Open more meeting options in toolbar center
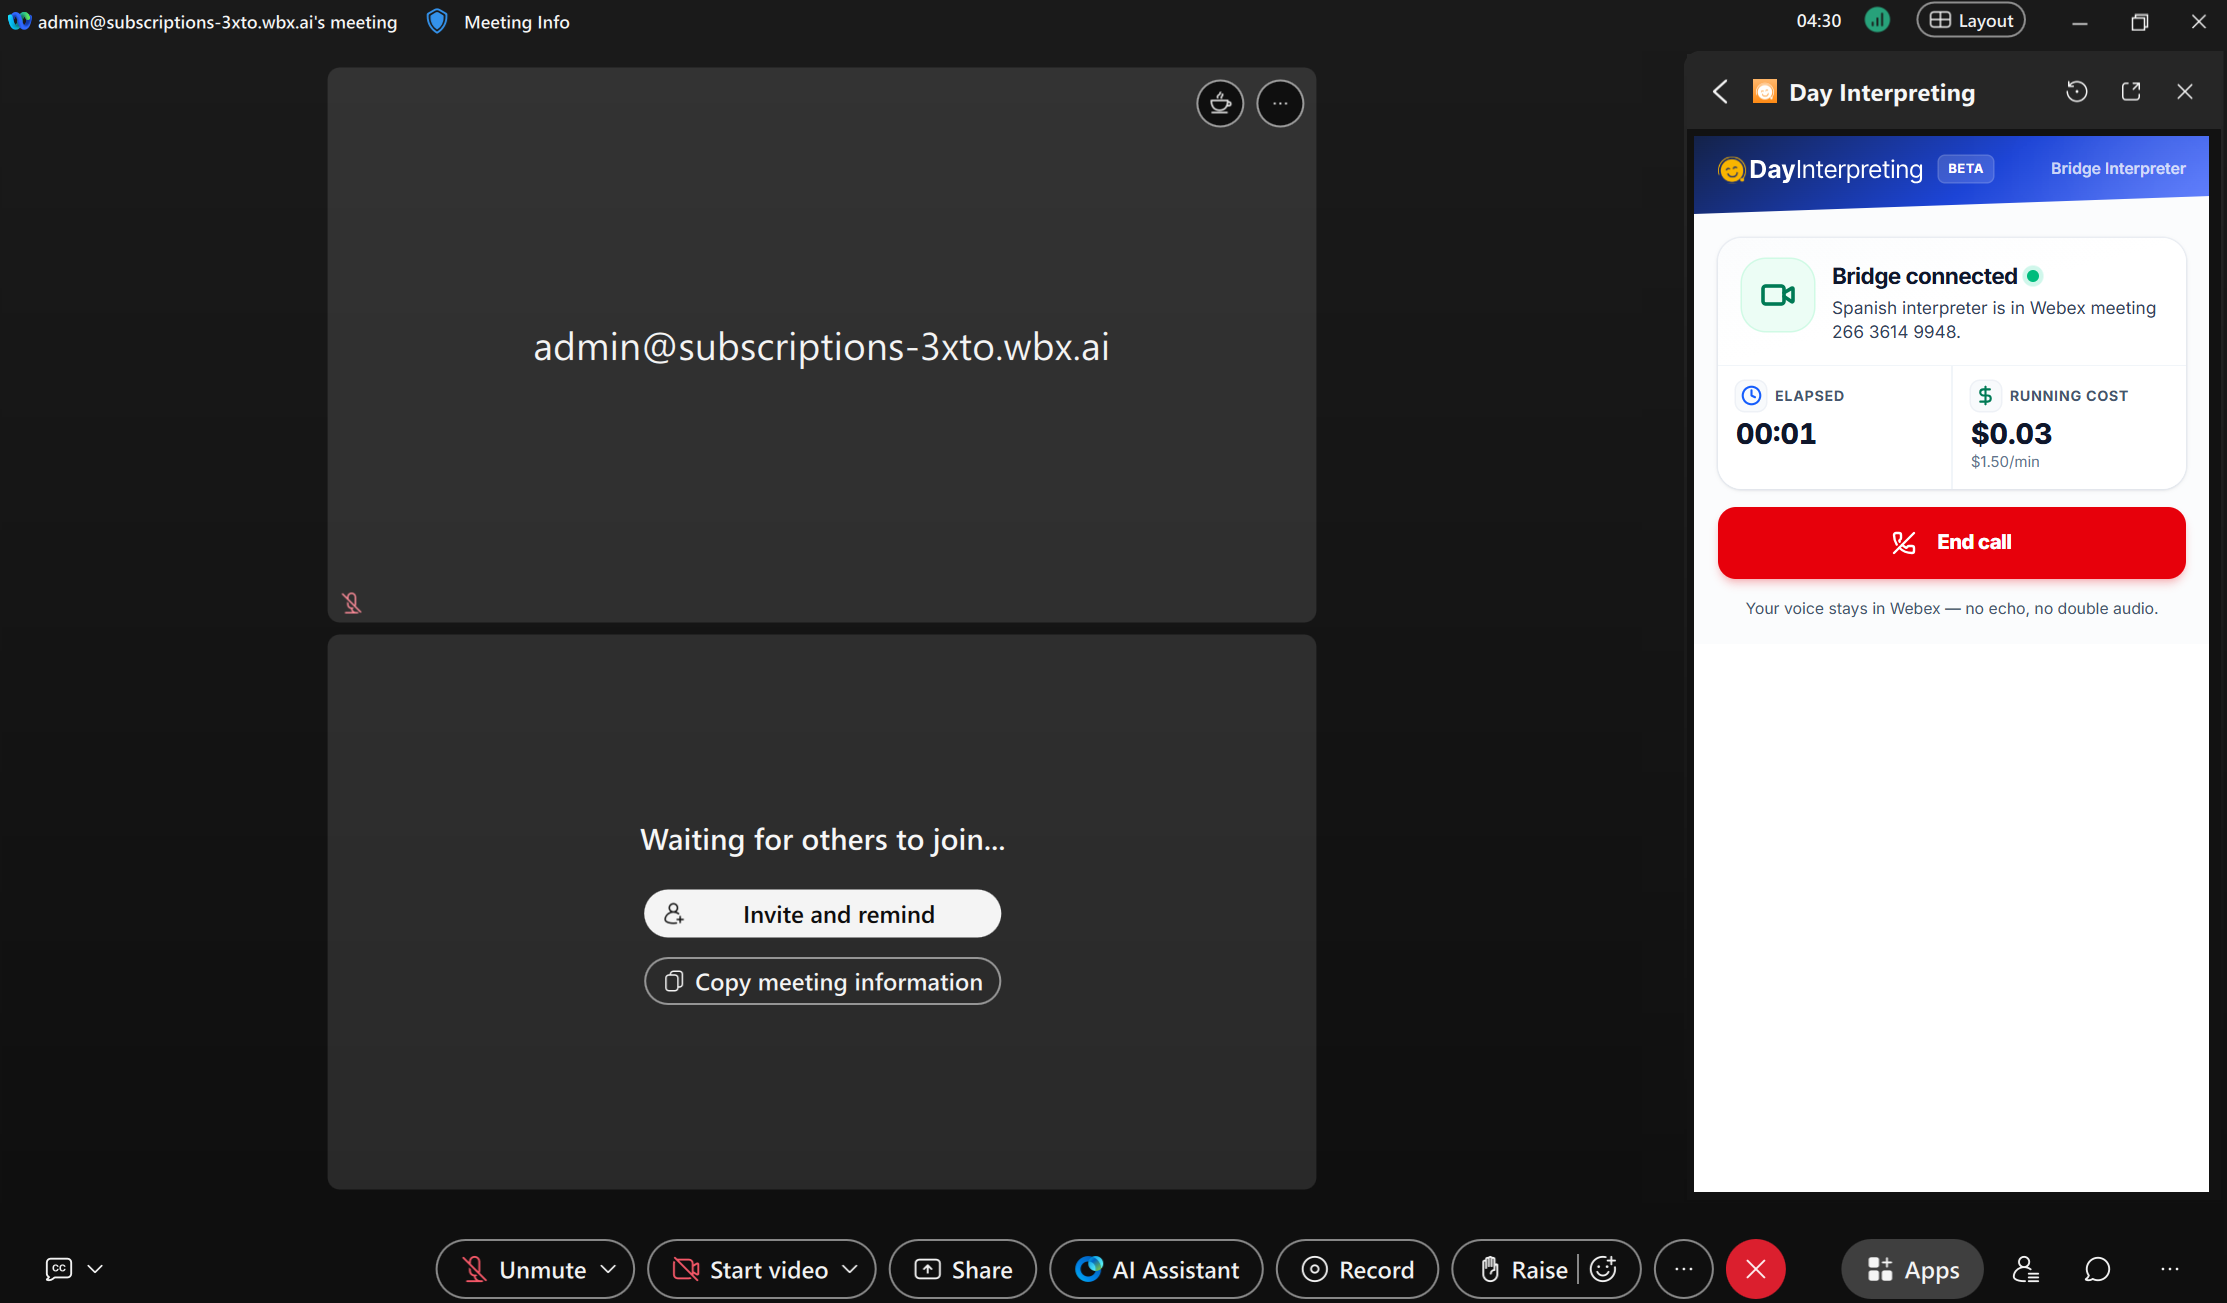Screen dimensions: 2227x1303 (1684, 1270)
